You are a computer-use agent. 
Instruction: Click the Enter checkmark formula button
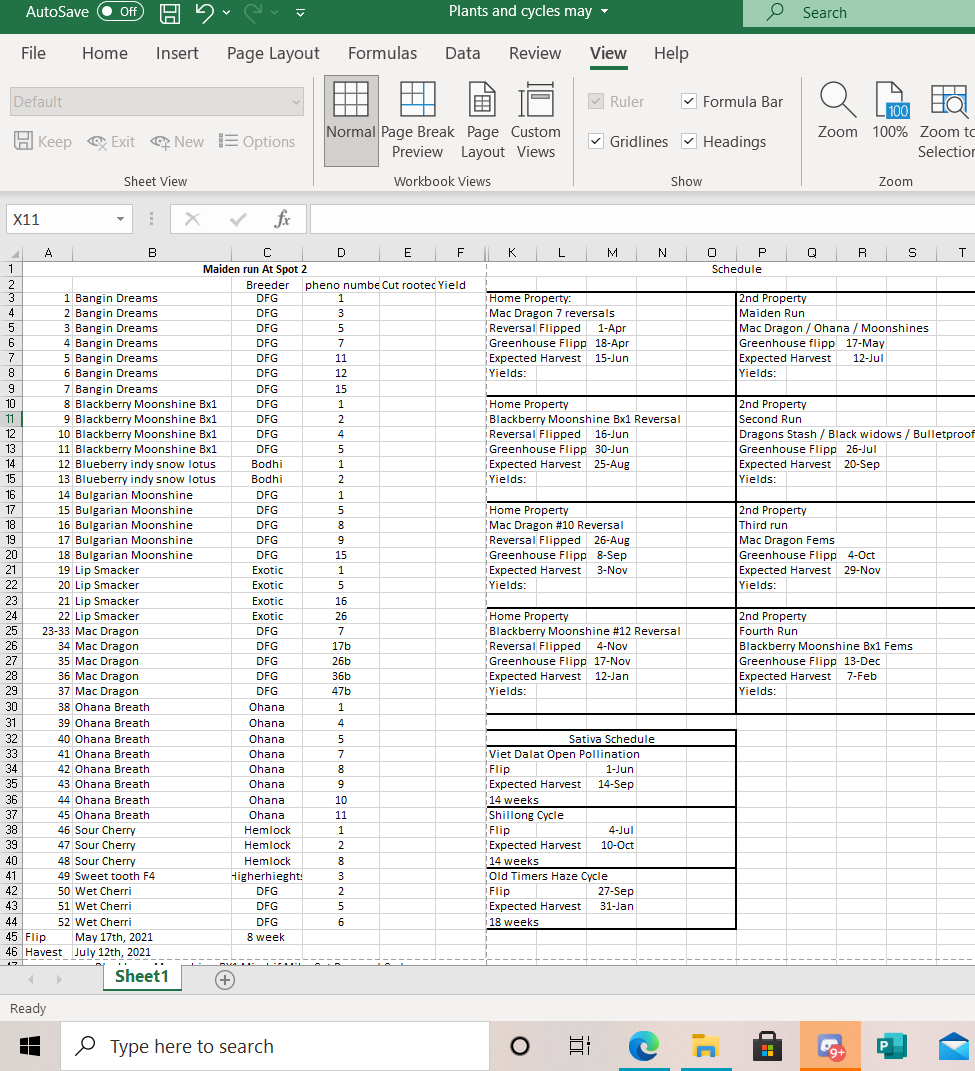[x=238, y=219]
